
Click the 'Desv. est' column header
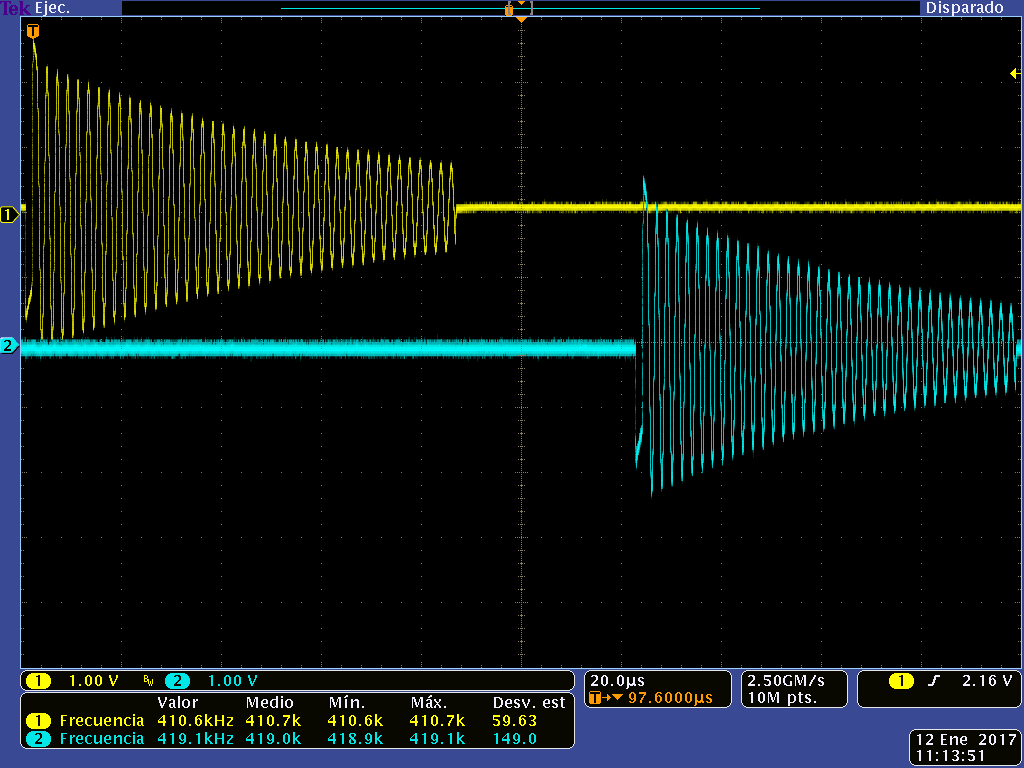[x=529, y=703]
